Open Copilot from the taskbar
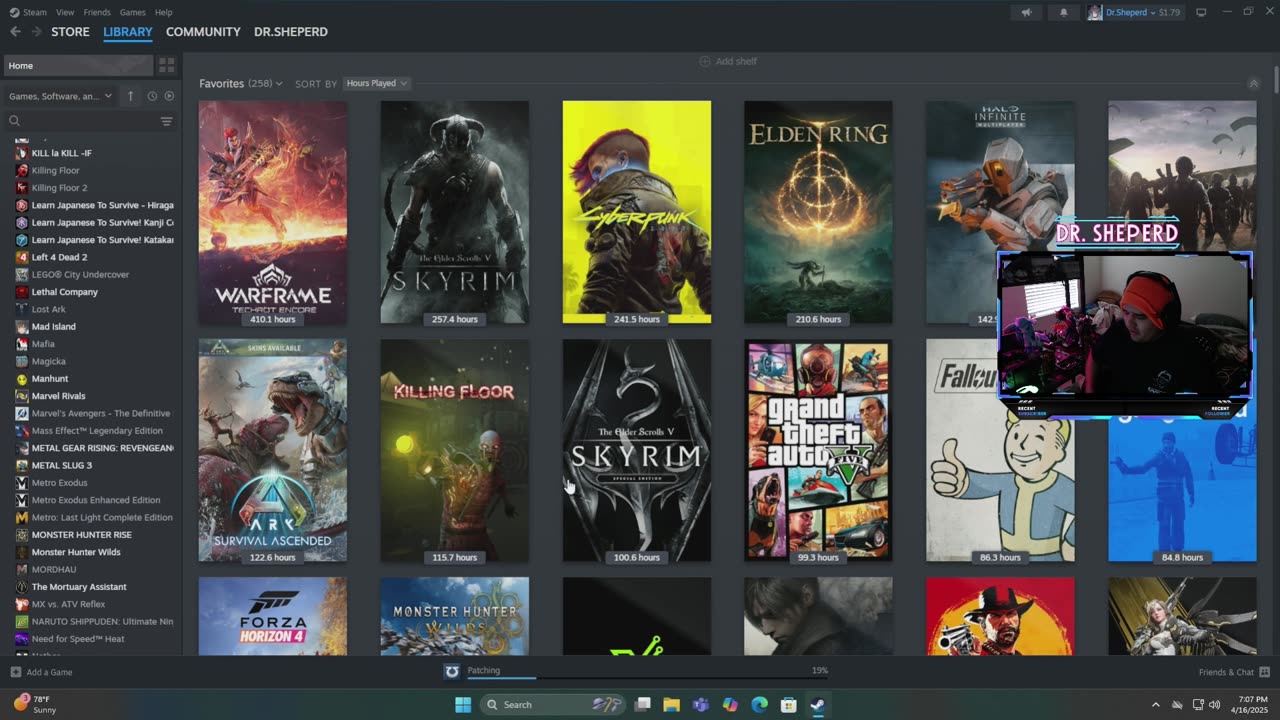 (730, 705)
